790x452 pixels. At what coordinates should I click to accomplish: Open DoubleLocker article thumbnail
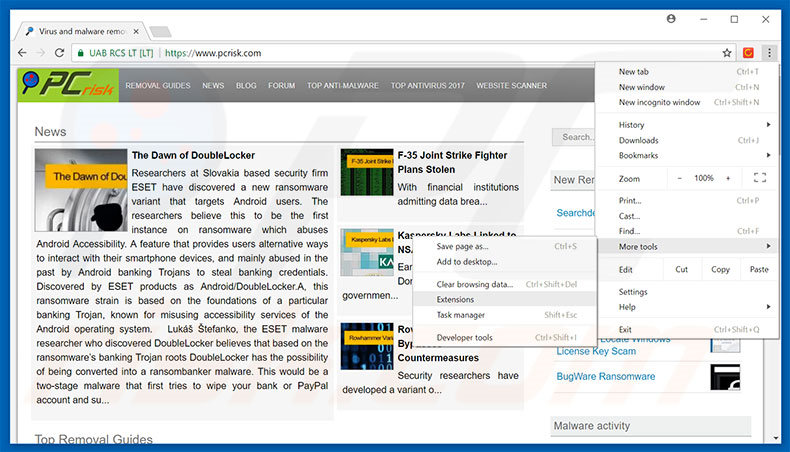coord(81,190)
